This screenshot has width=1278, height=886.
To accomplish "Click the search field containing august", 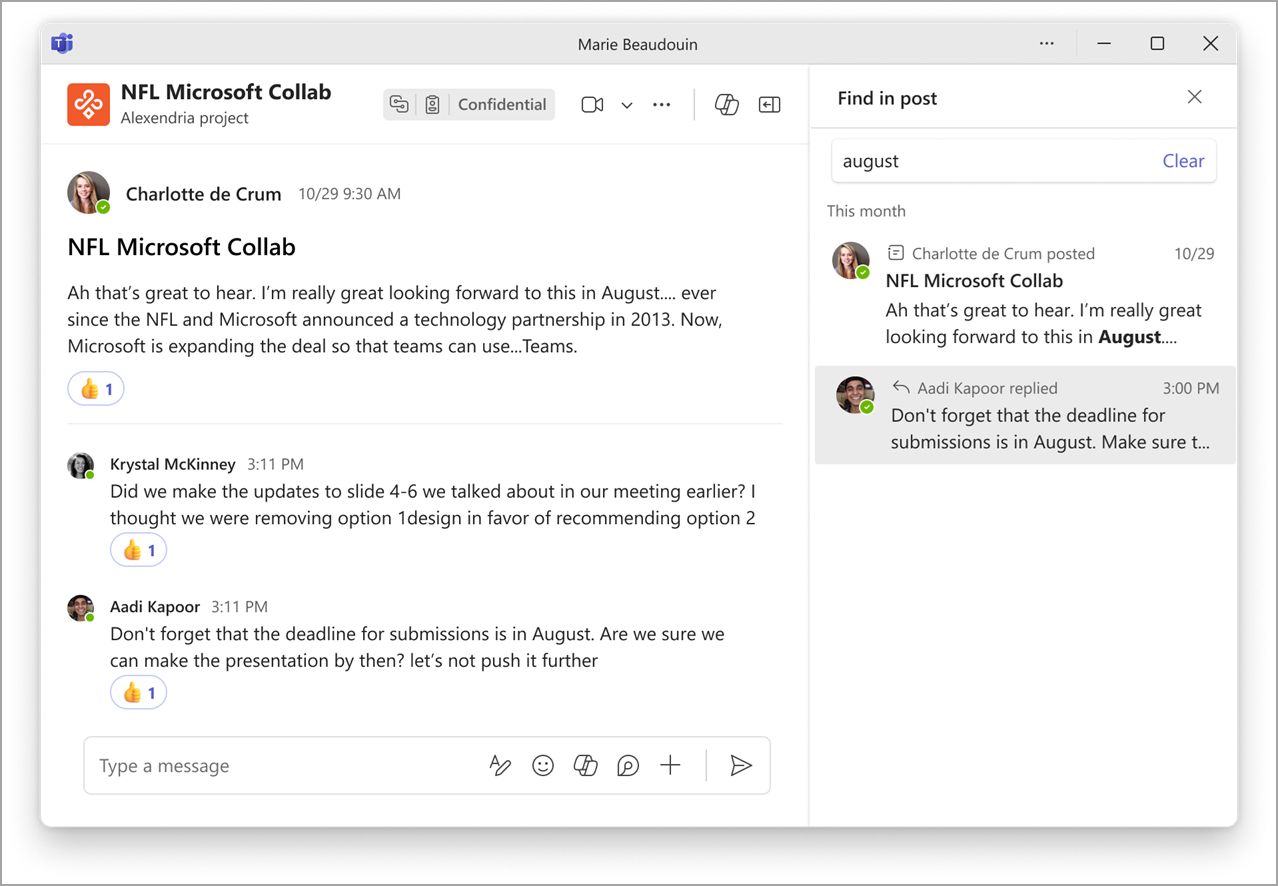I will tap(1024, 161).
